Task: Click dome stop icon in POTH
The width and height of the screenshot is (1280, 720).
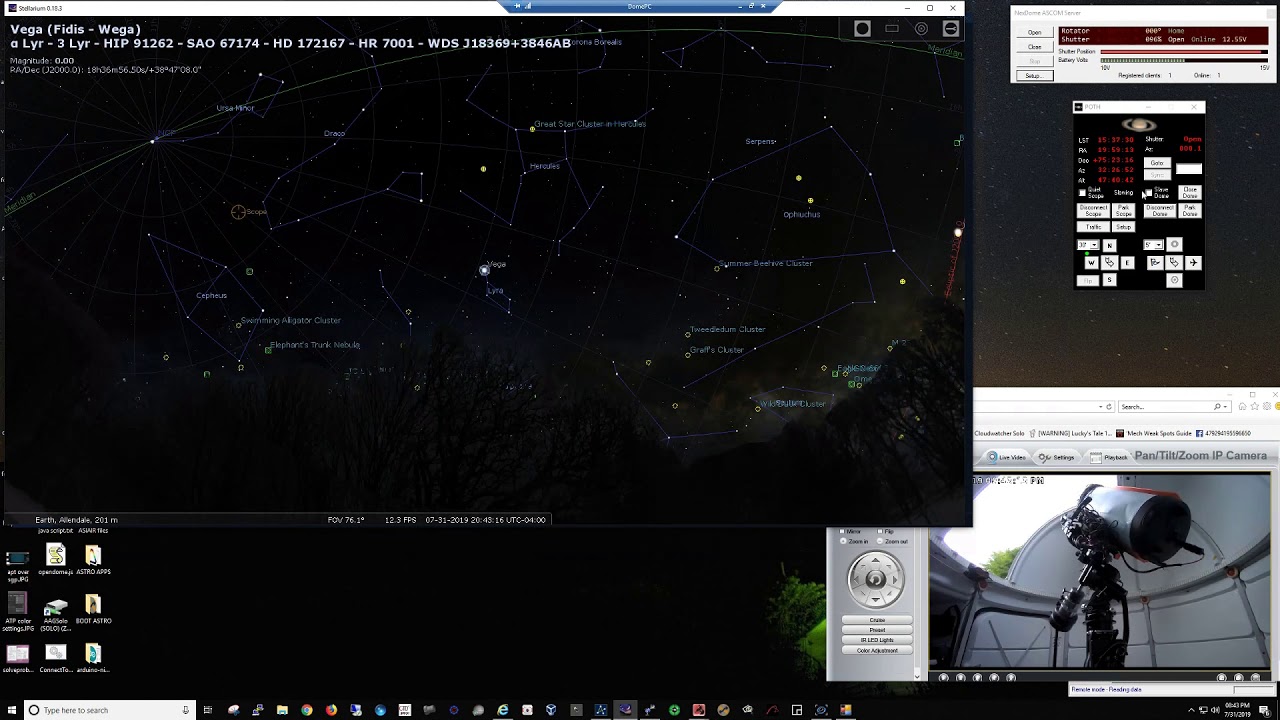Action: coord(1175,262)
